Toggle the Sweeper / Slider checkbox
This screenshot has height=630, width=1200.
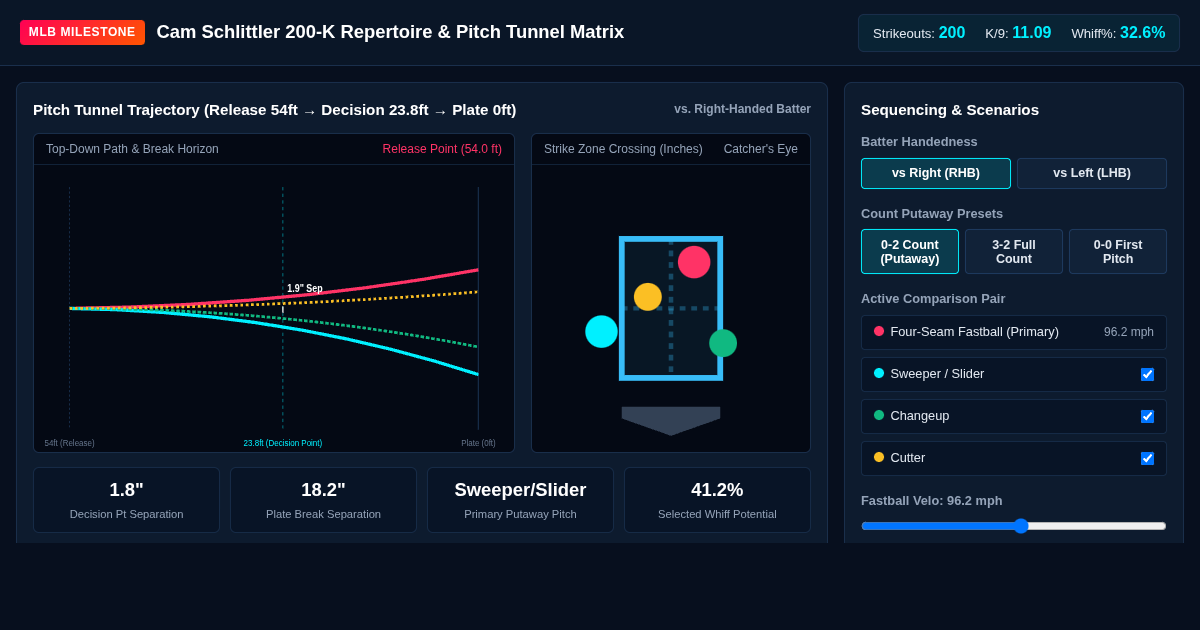(x=1147, y=374)
